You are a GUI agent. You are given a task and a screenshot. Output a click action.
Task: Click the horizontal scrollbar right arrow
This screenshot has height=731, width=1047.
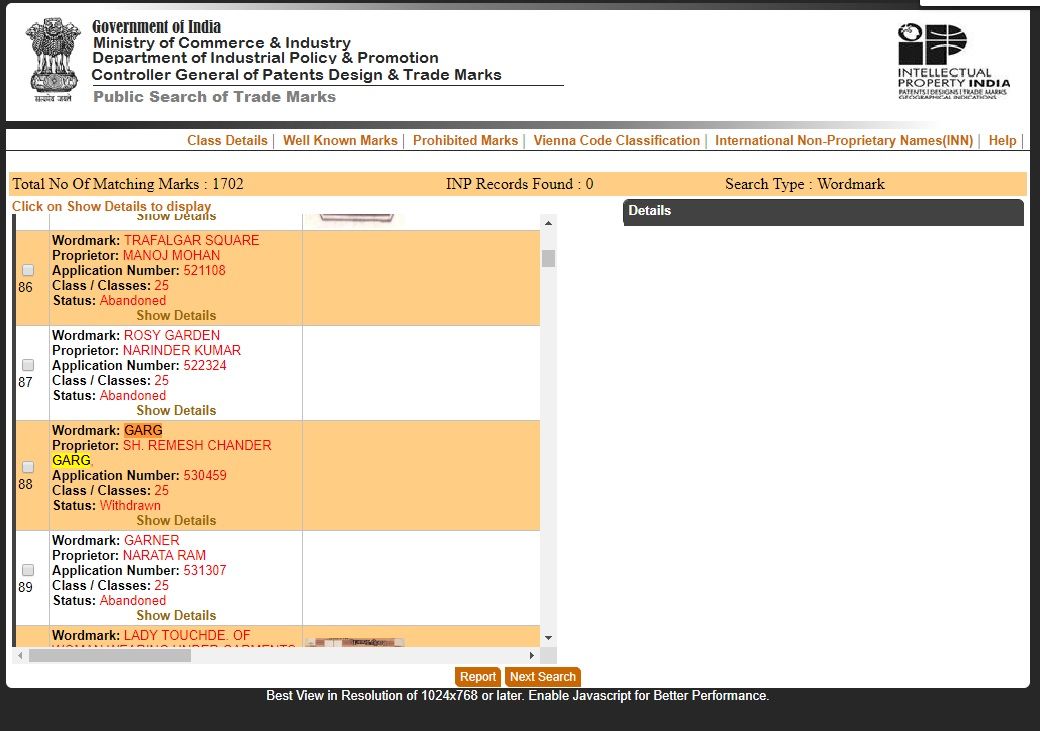coord(532,656)
